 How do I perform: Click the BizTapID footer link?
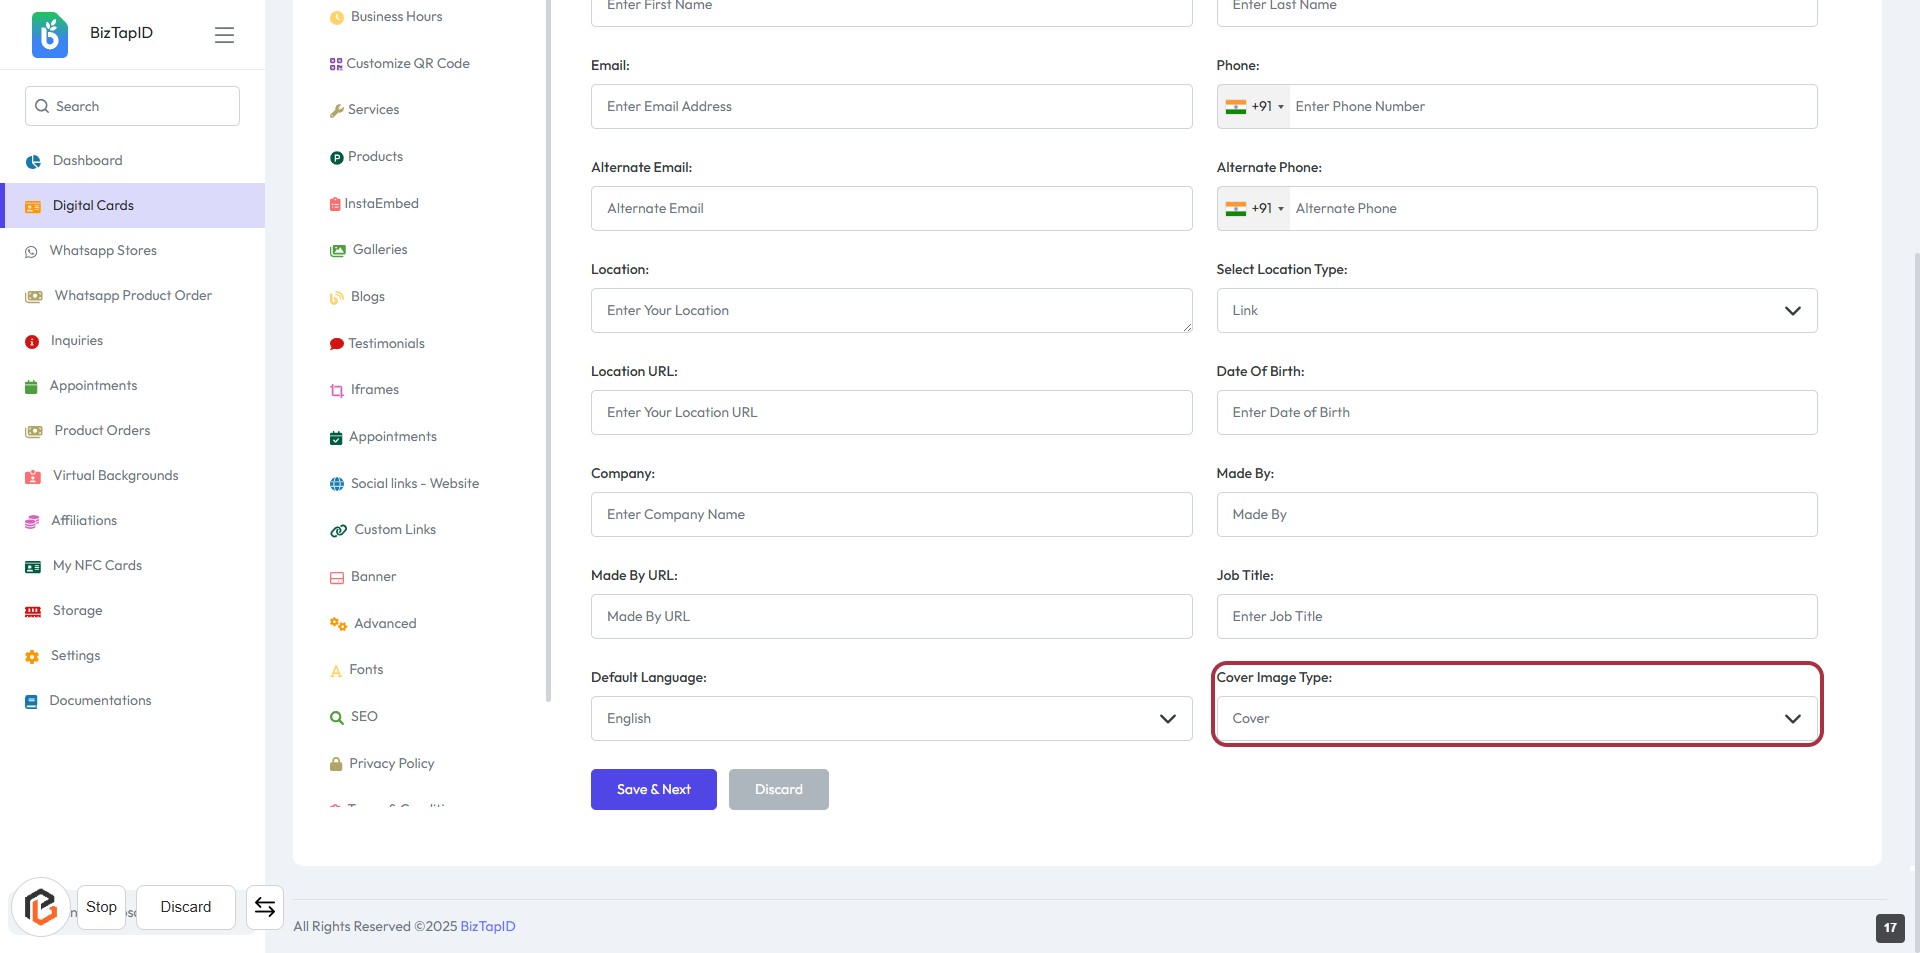pos(487,927)
